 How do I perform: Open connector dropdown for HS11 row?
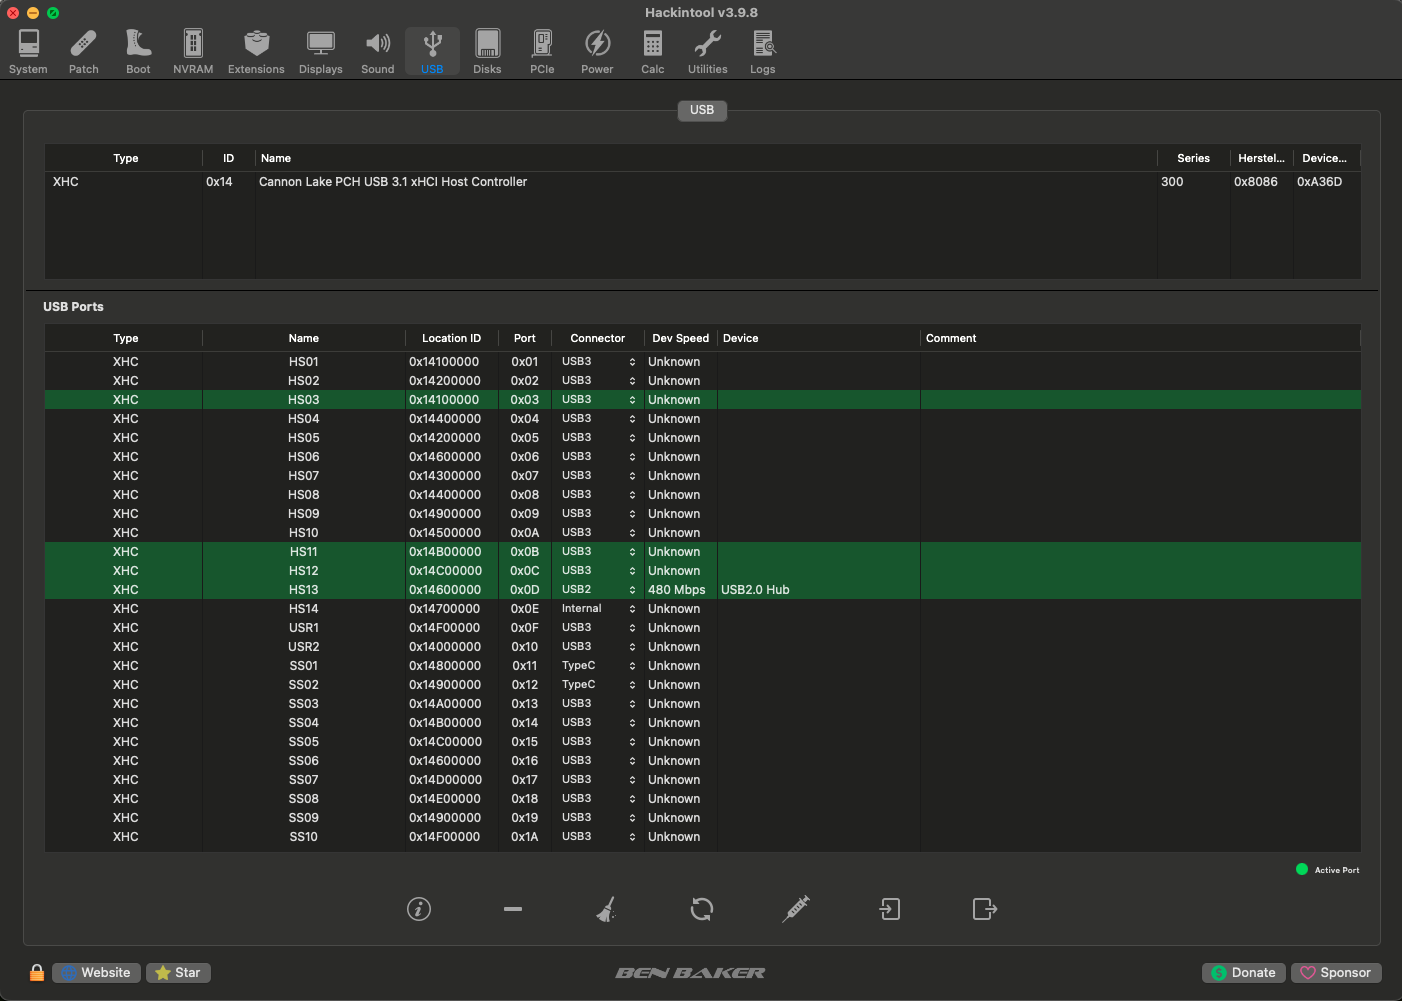(599, 552)
